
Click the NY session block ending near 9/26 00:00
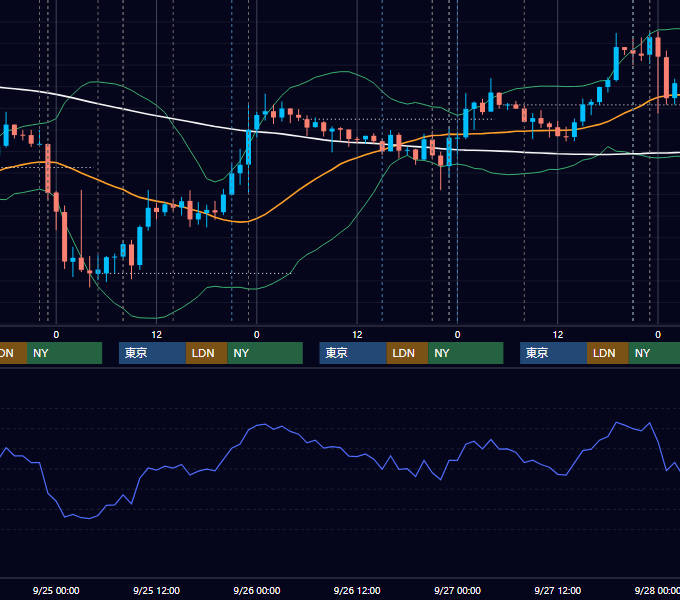coord(265,353)
